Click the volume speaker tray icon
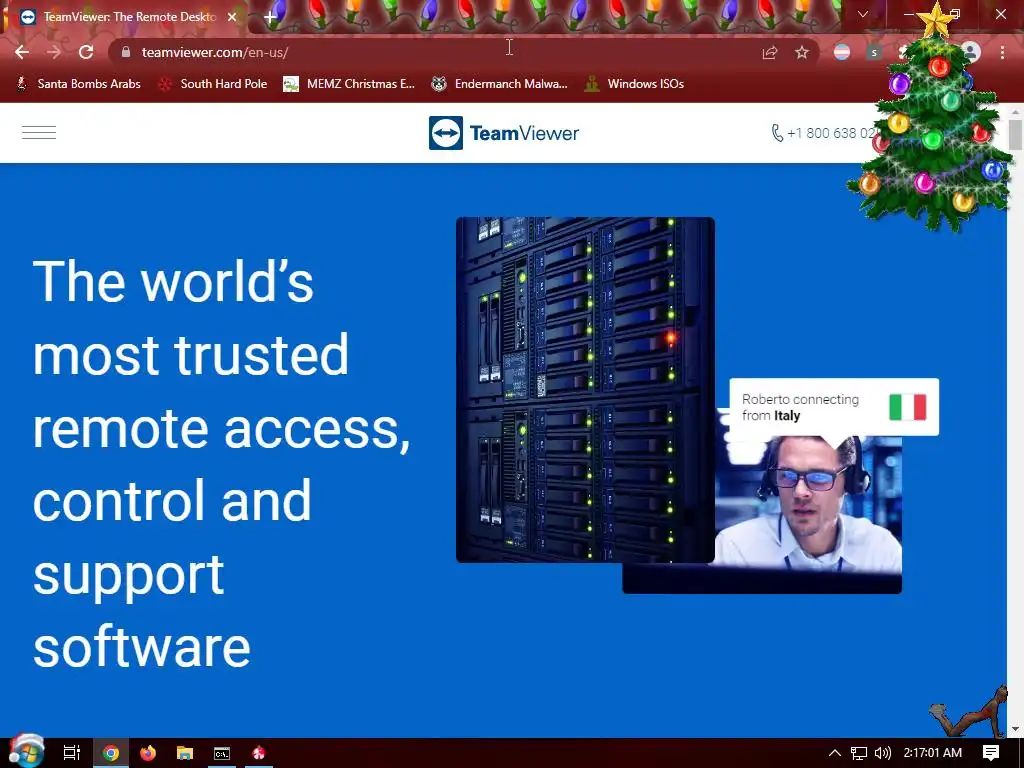 [882, 753]
